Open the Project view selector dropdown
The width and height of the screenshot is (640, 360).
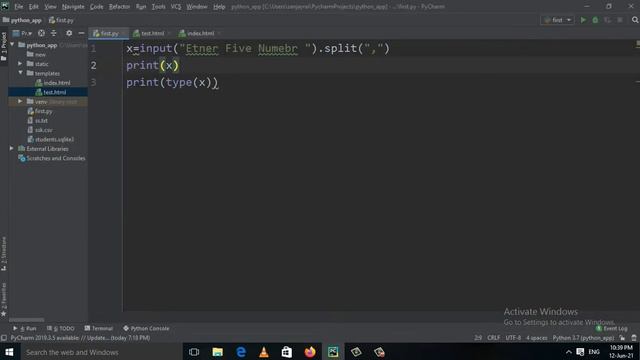[x=22, y=33]
